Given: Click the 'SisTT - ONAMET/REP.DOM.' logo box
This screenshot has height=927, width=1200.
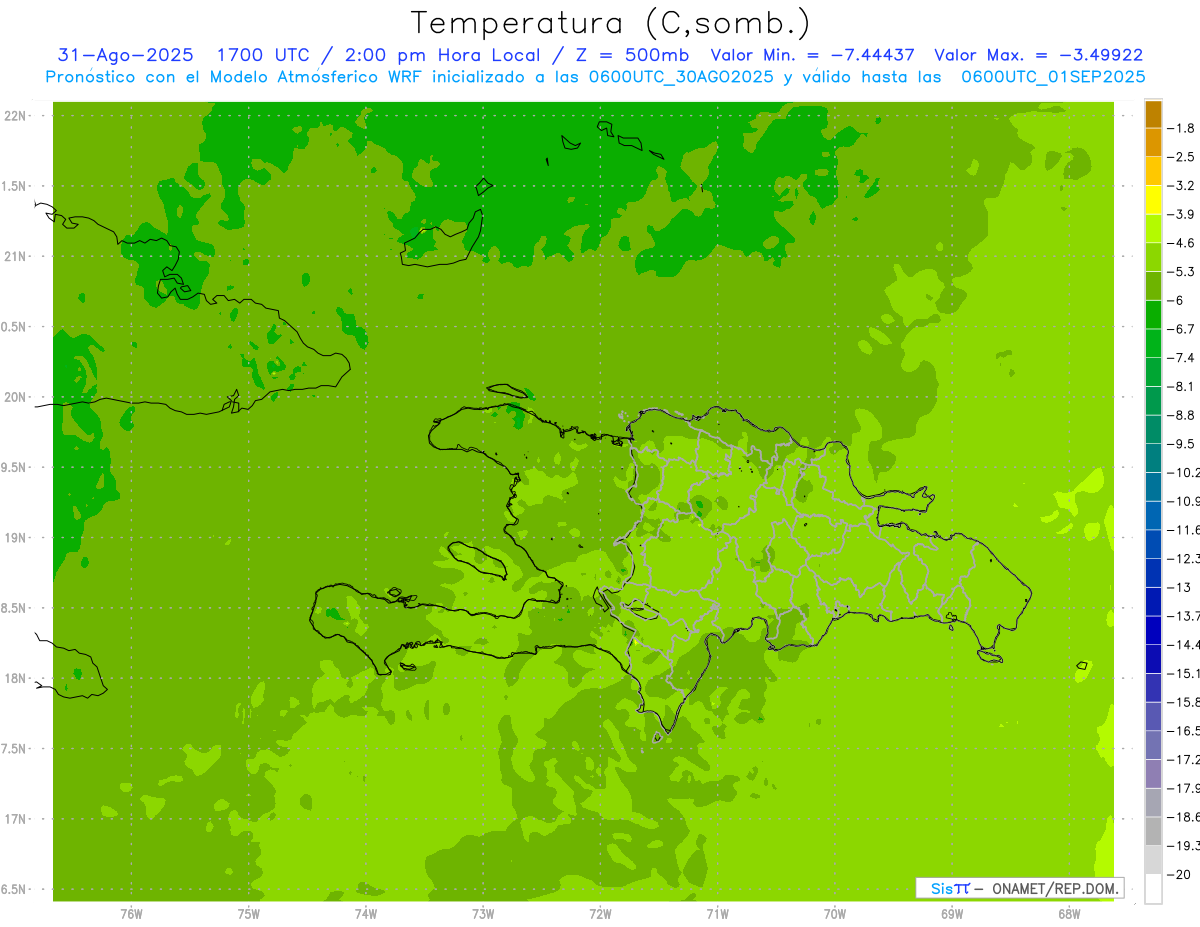Looking at the screenshot, I should (1019, 888).
